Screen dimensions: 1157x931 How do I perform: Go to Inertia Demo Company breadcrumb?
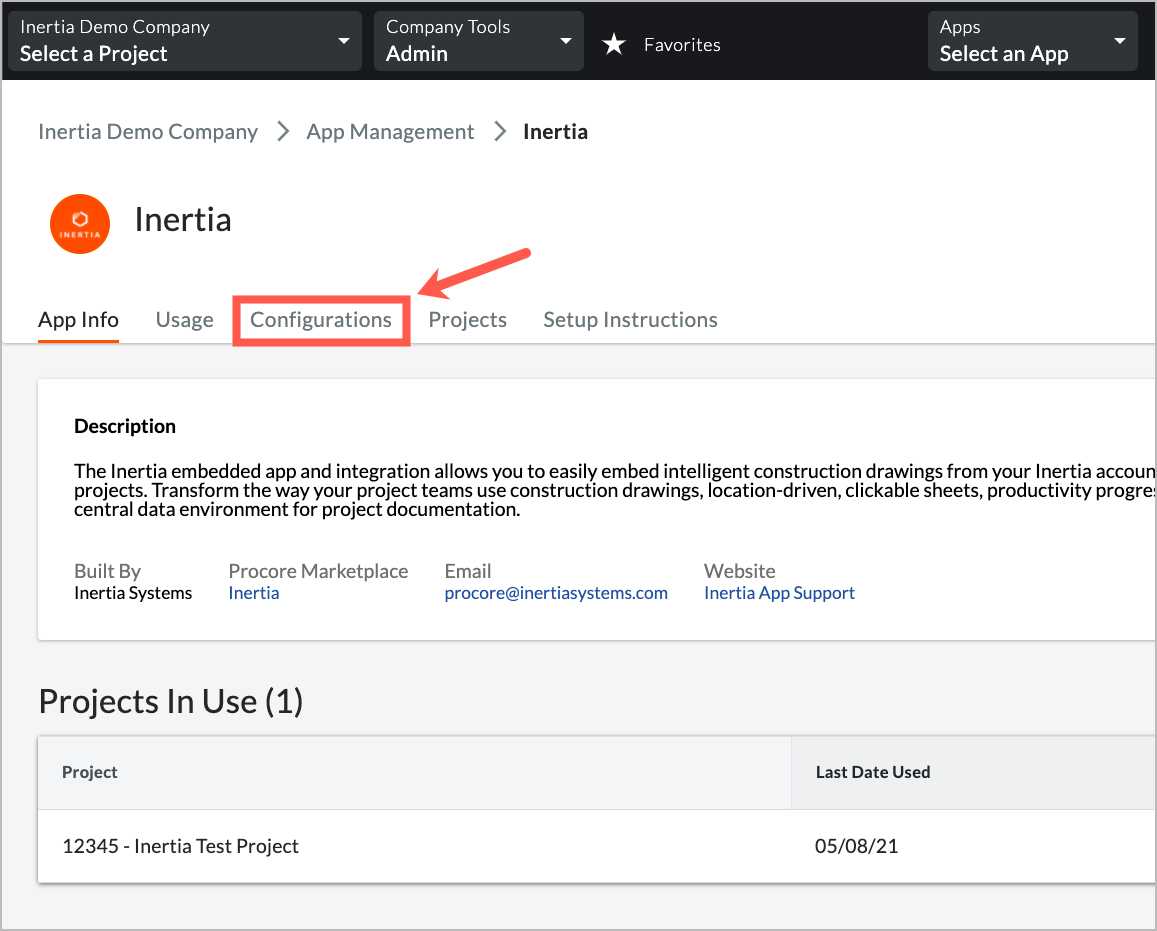tap(148, 132)
